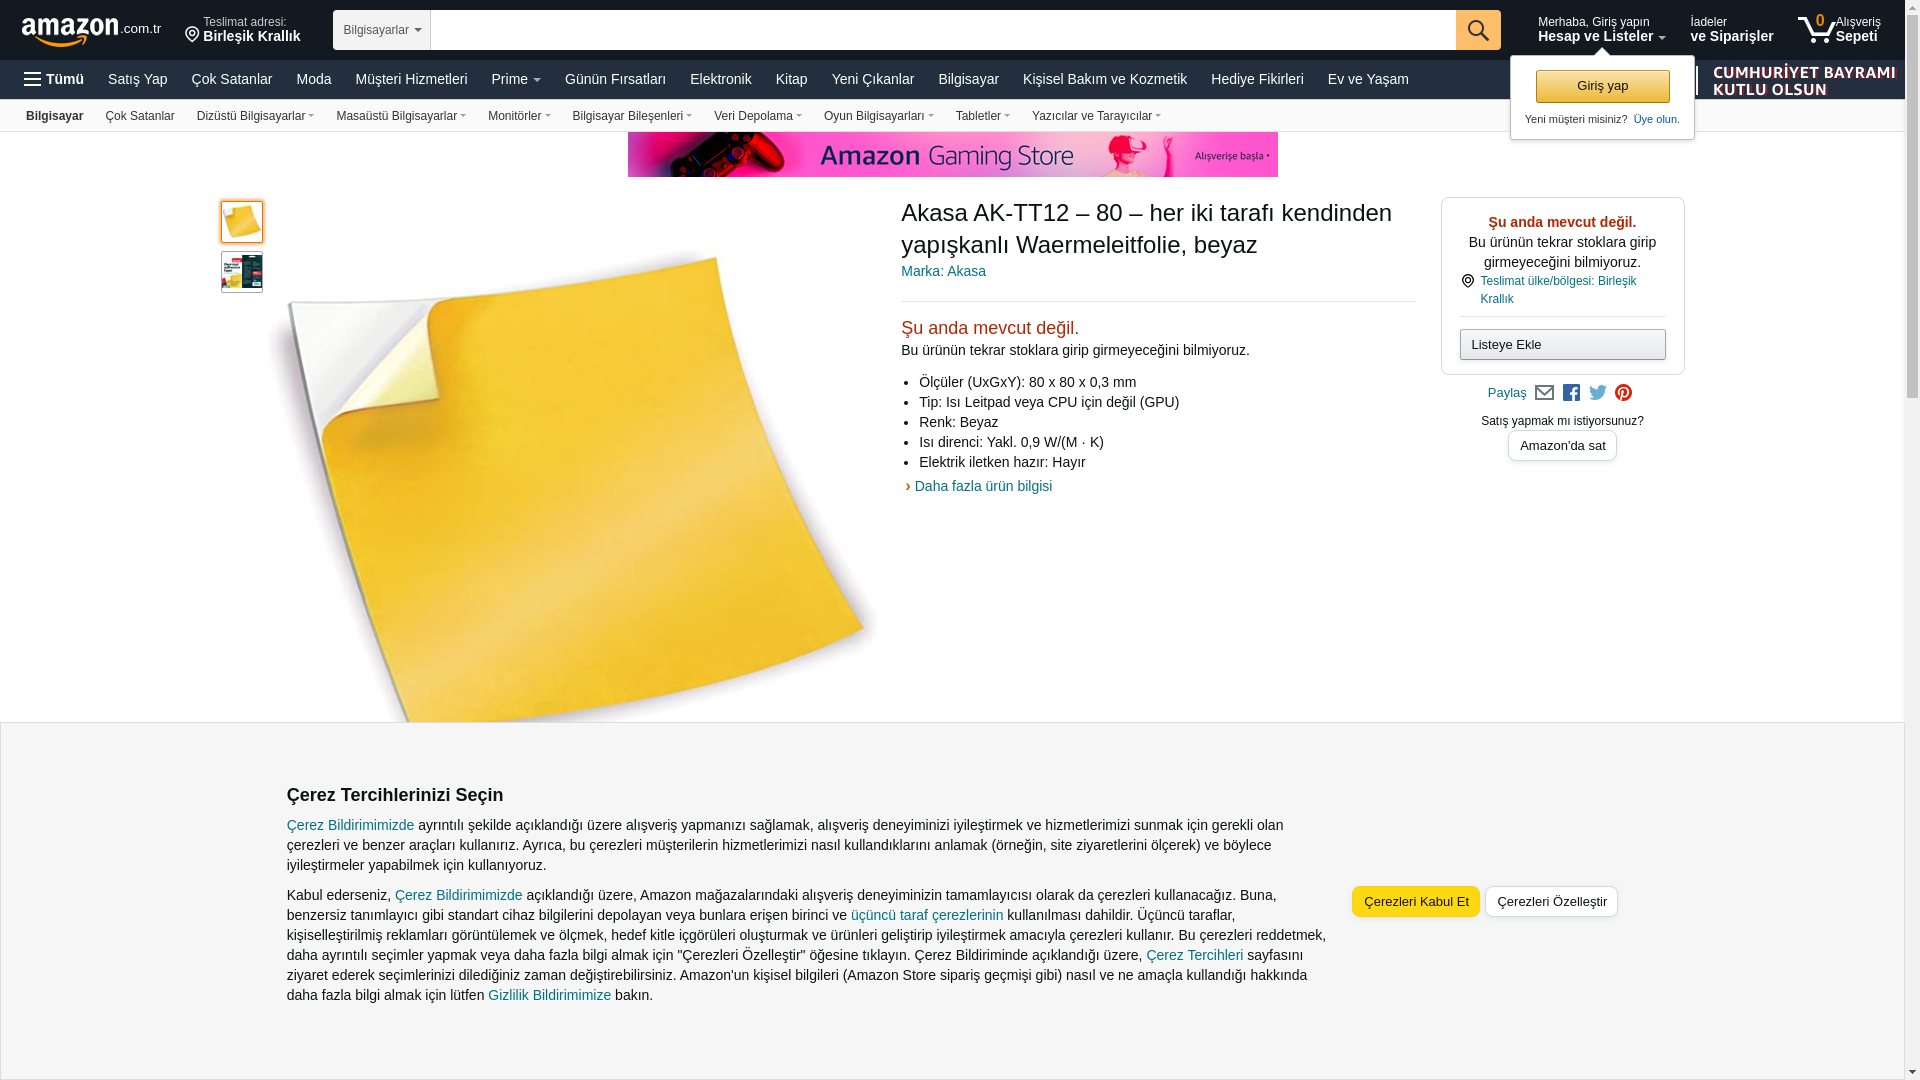Expand the Veri Depolama submenu
1920x1080 pixels.
coord(758,116)
